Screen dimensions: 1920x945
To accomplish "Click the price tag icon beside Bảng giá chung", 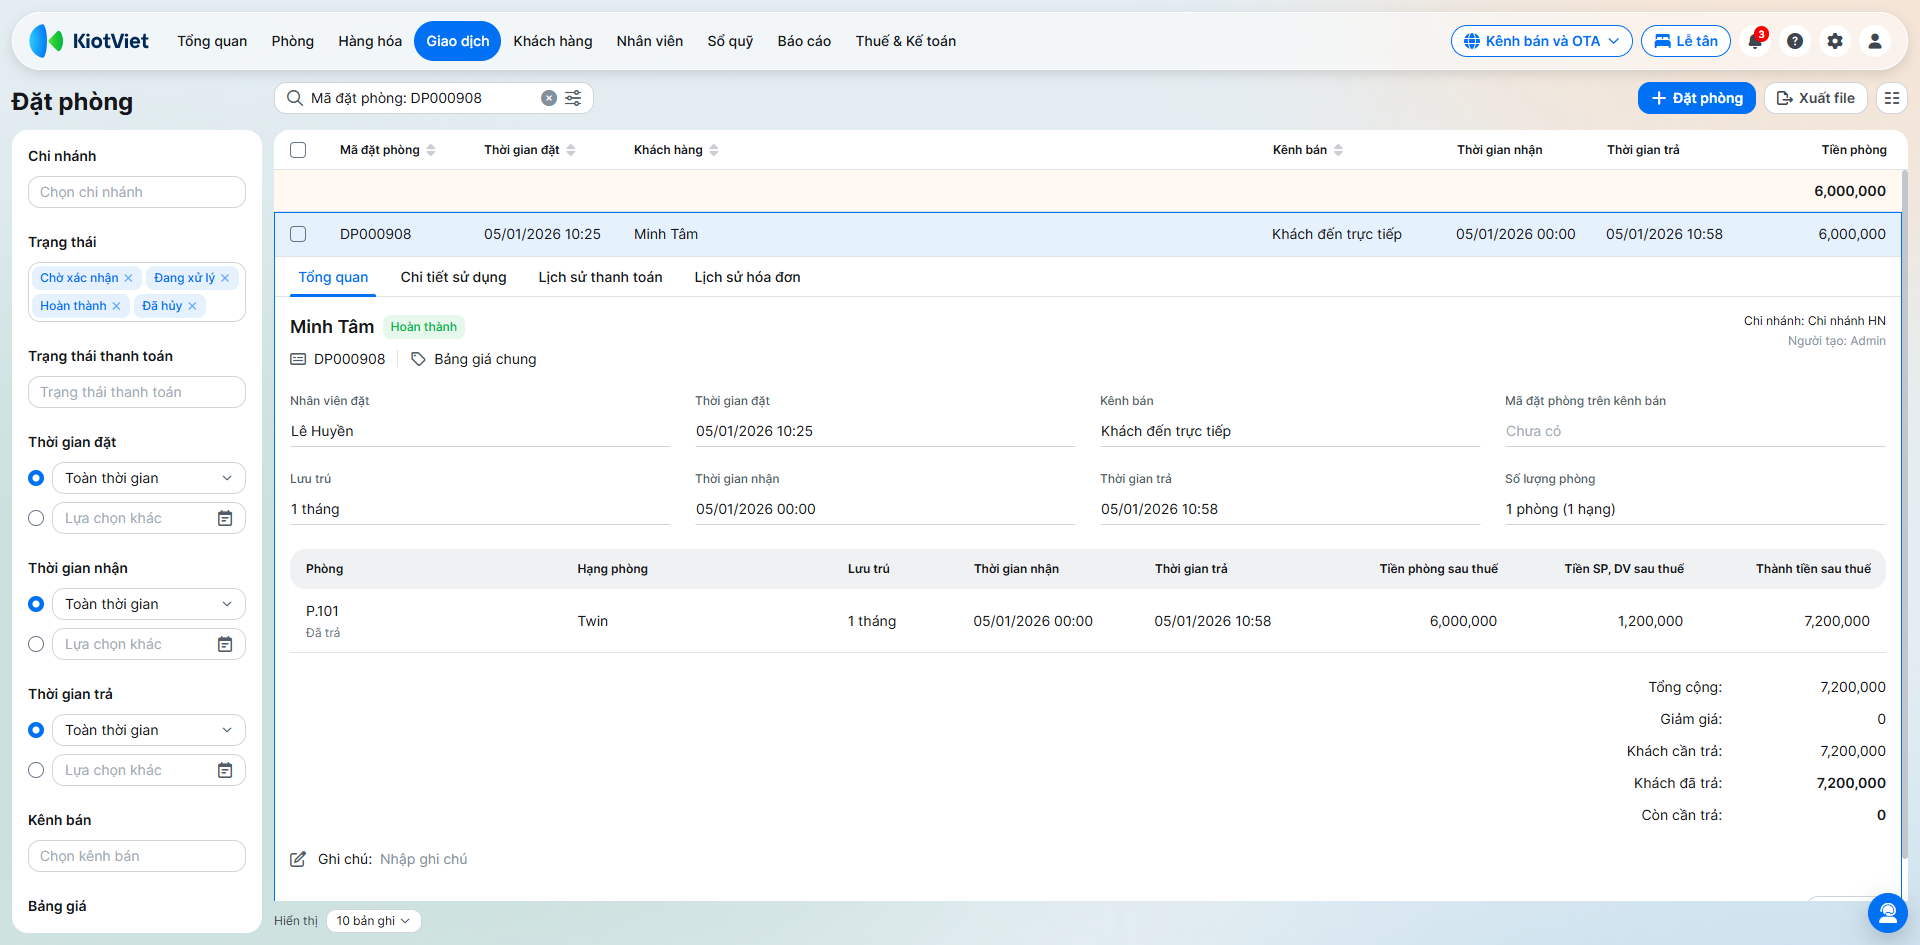I will click(419, 359).
